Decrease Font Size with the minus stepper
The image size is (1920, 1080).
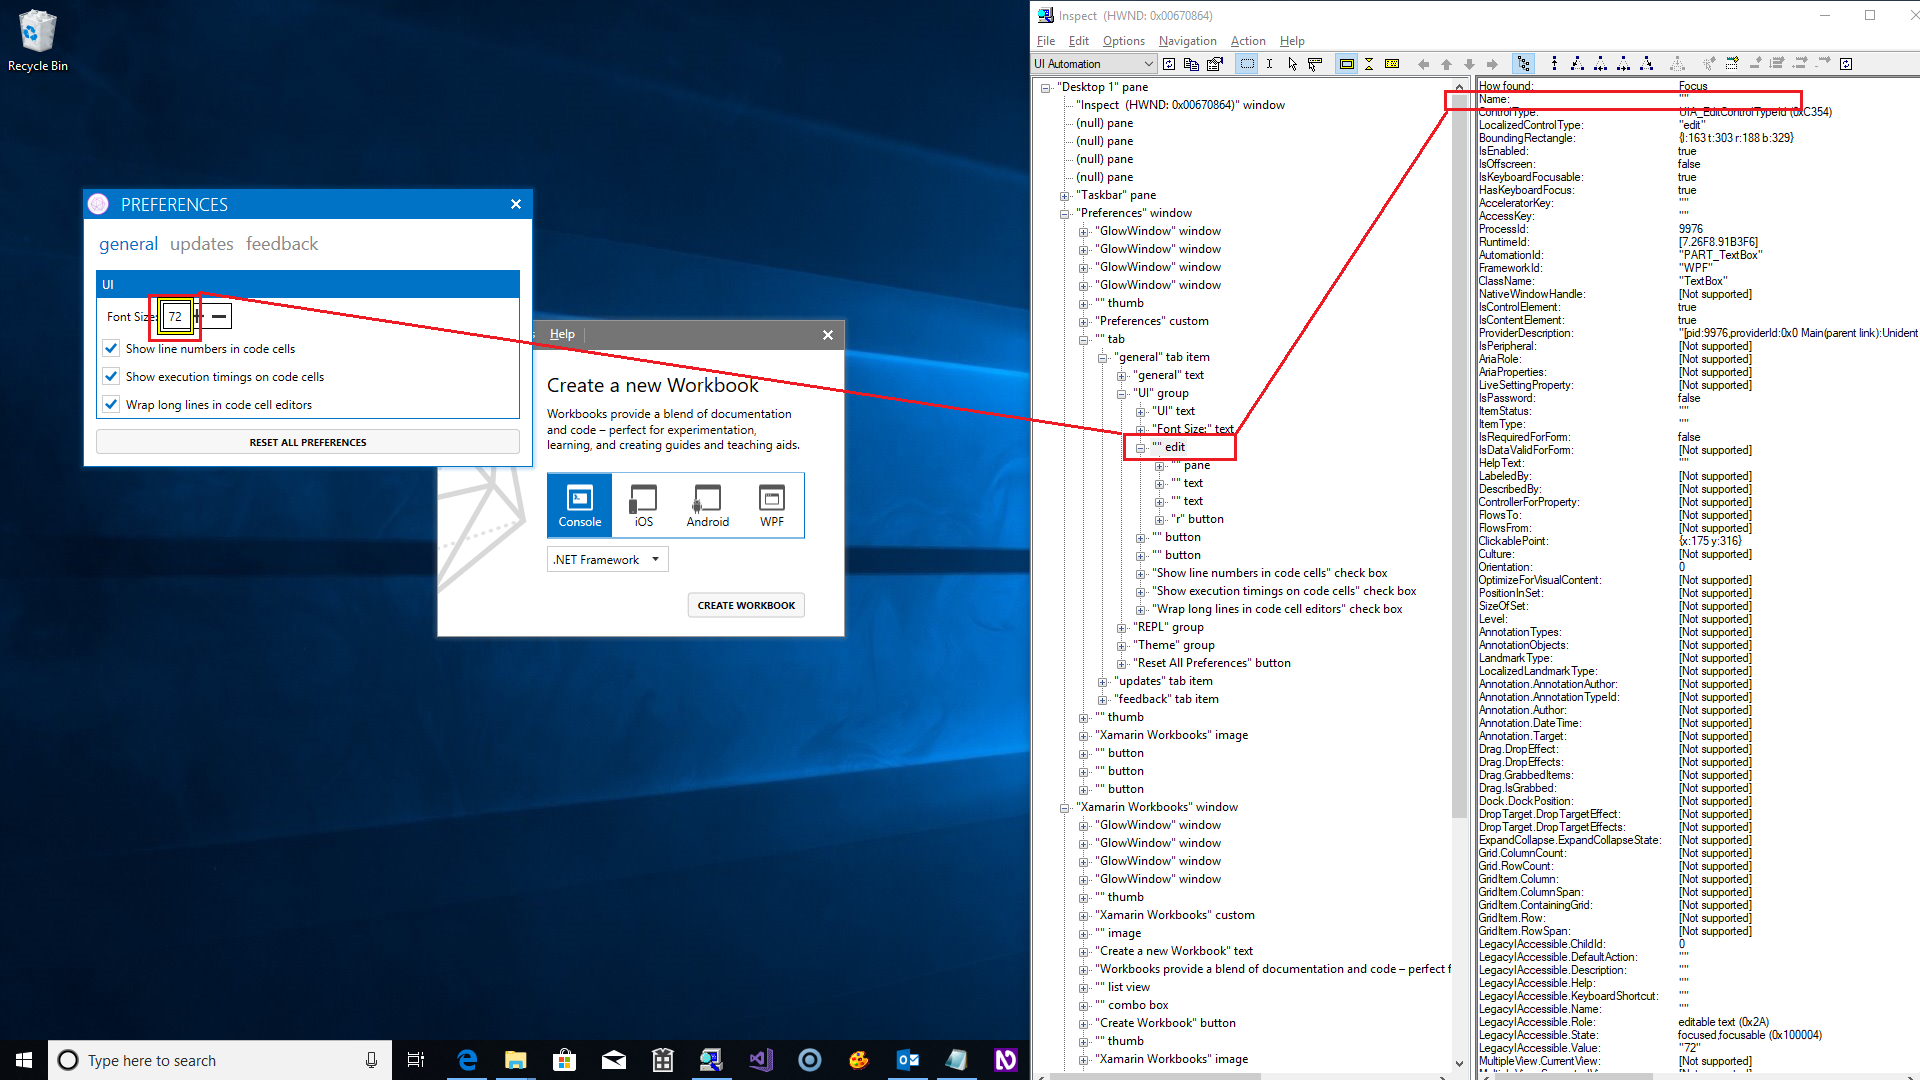[217, 315]
